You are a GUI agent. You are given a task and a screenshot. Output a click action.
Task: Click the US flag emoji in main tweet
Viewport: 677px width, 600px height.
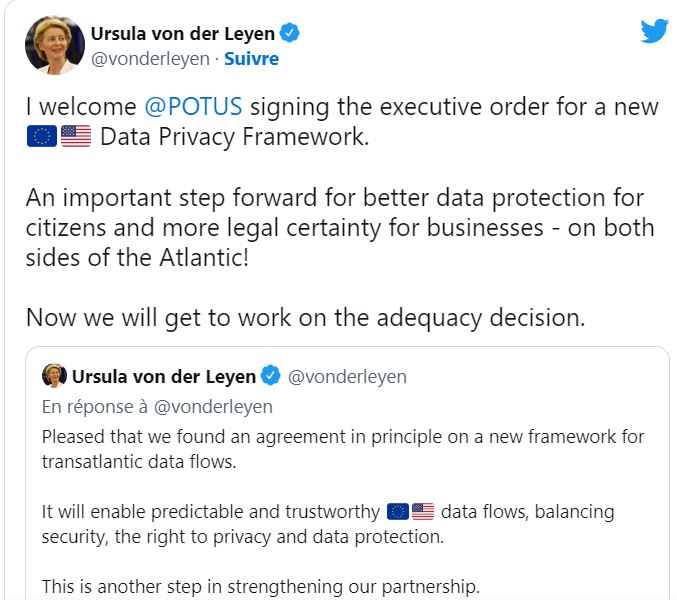click(x=76, y=136)
